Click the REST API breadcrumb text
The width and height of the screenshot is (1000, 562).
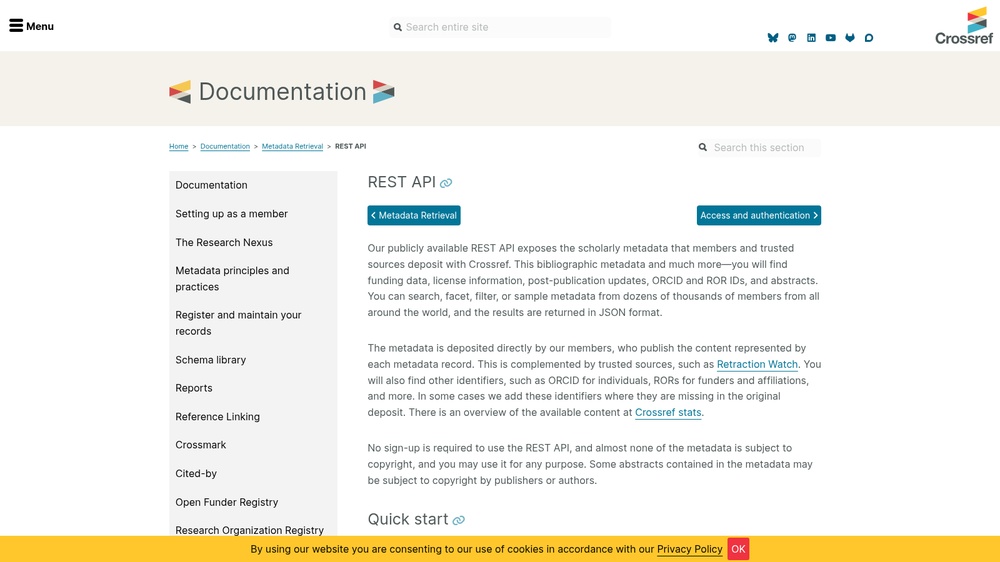(x=350, y=146)
